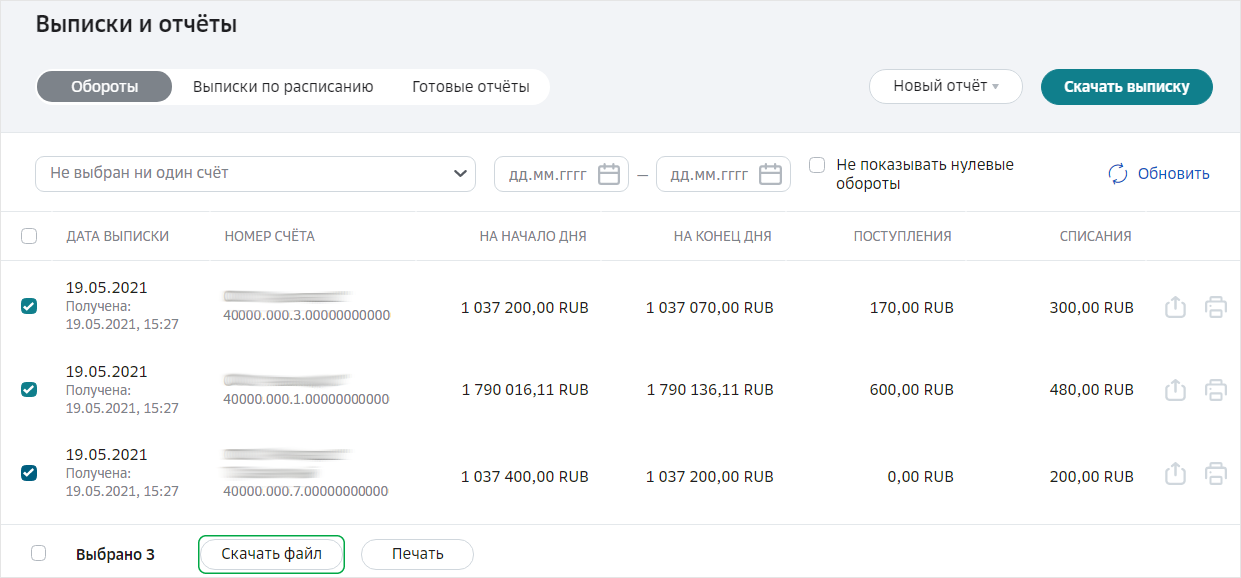Switch to 'Выписки по расписанию' tab
1241x578 pixels.
tap(283, 86)
